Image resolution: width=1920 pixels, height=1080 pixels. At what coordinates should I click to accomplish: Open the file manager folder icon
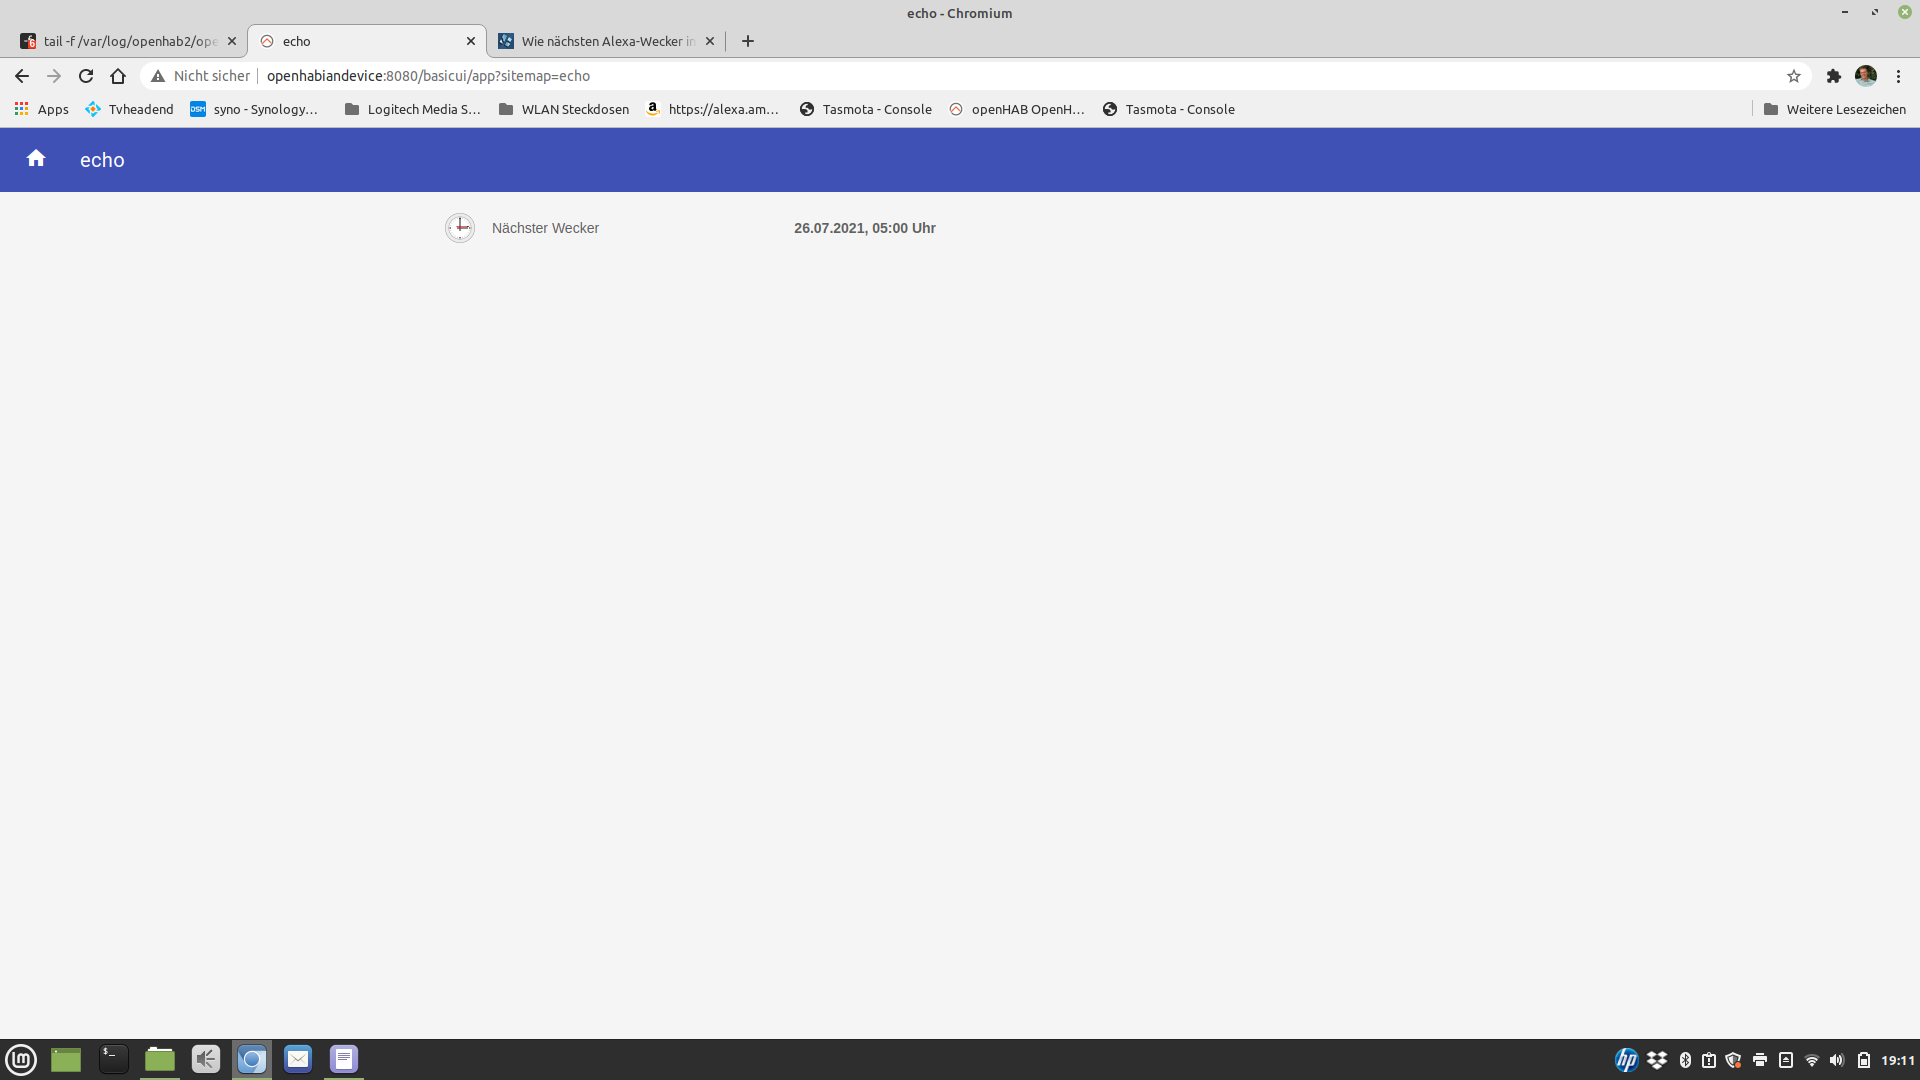(x=160, y=1059)
